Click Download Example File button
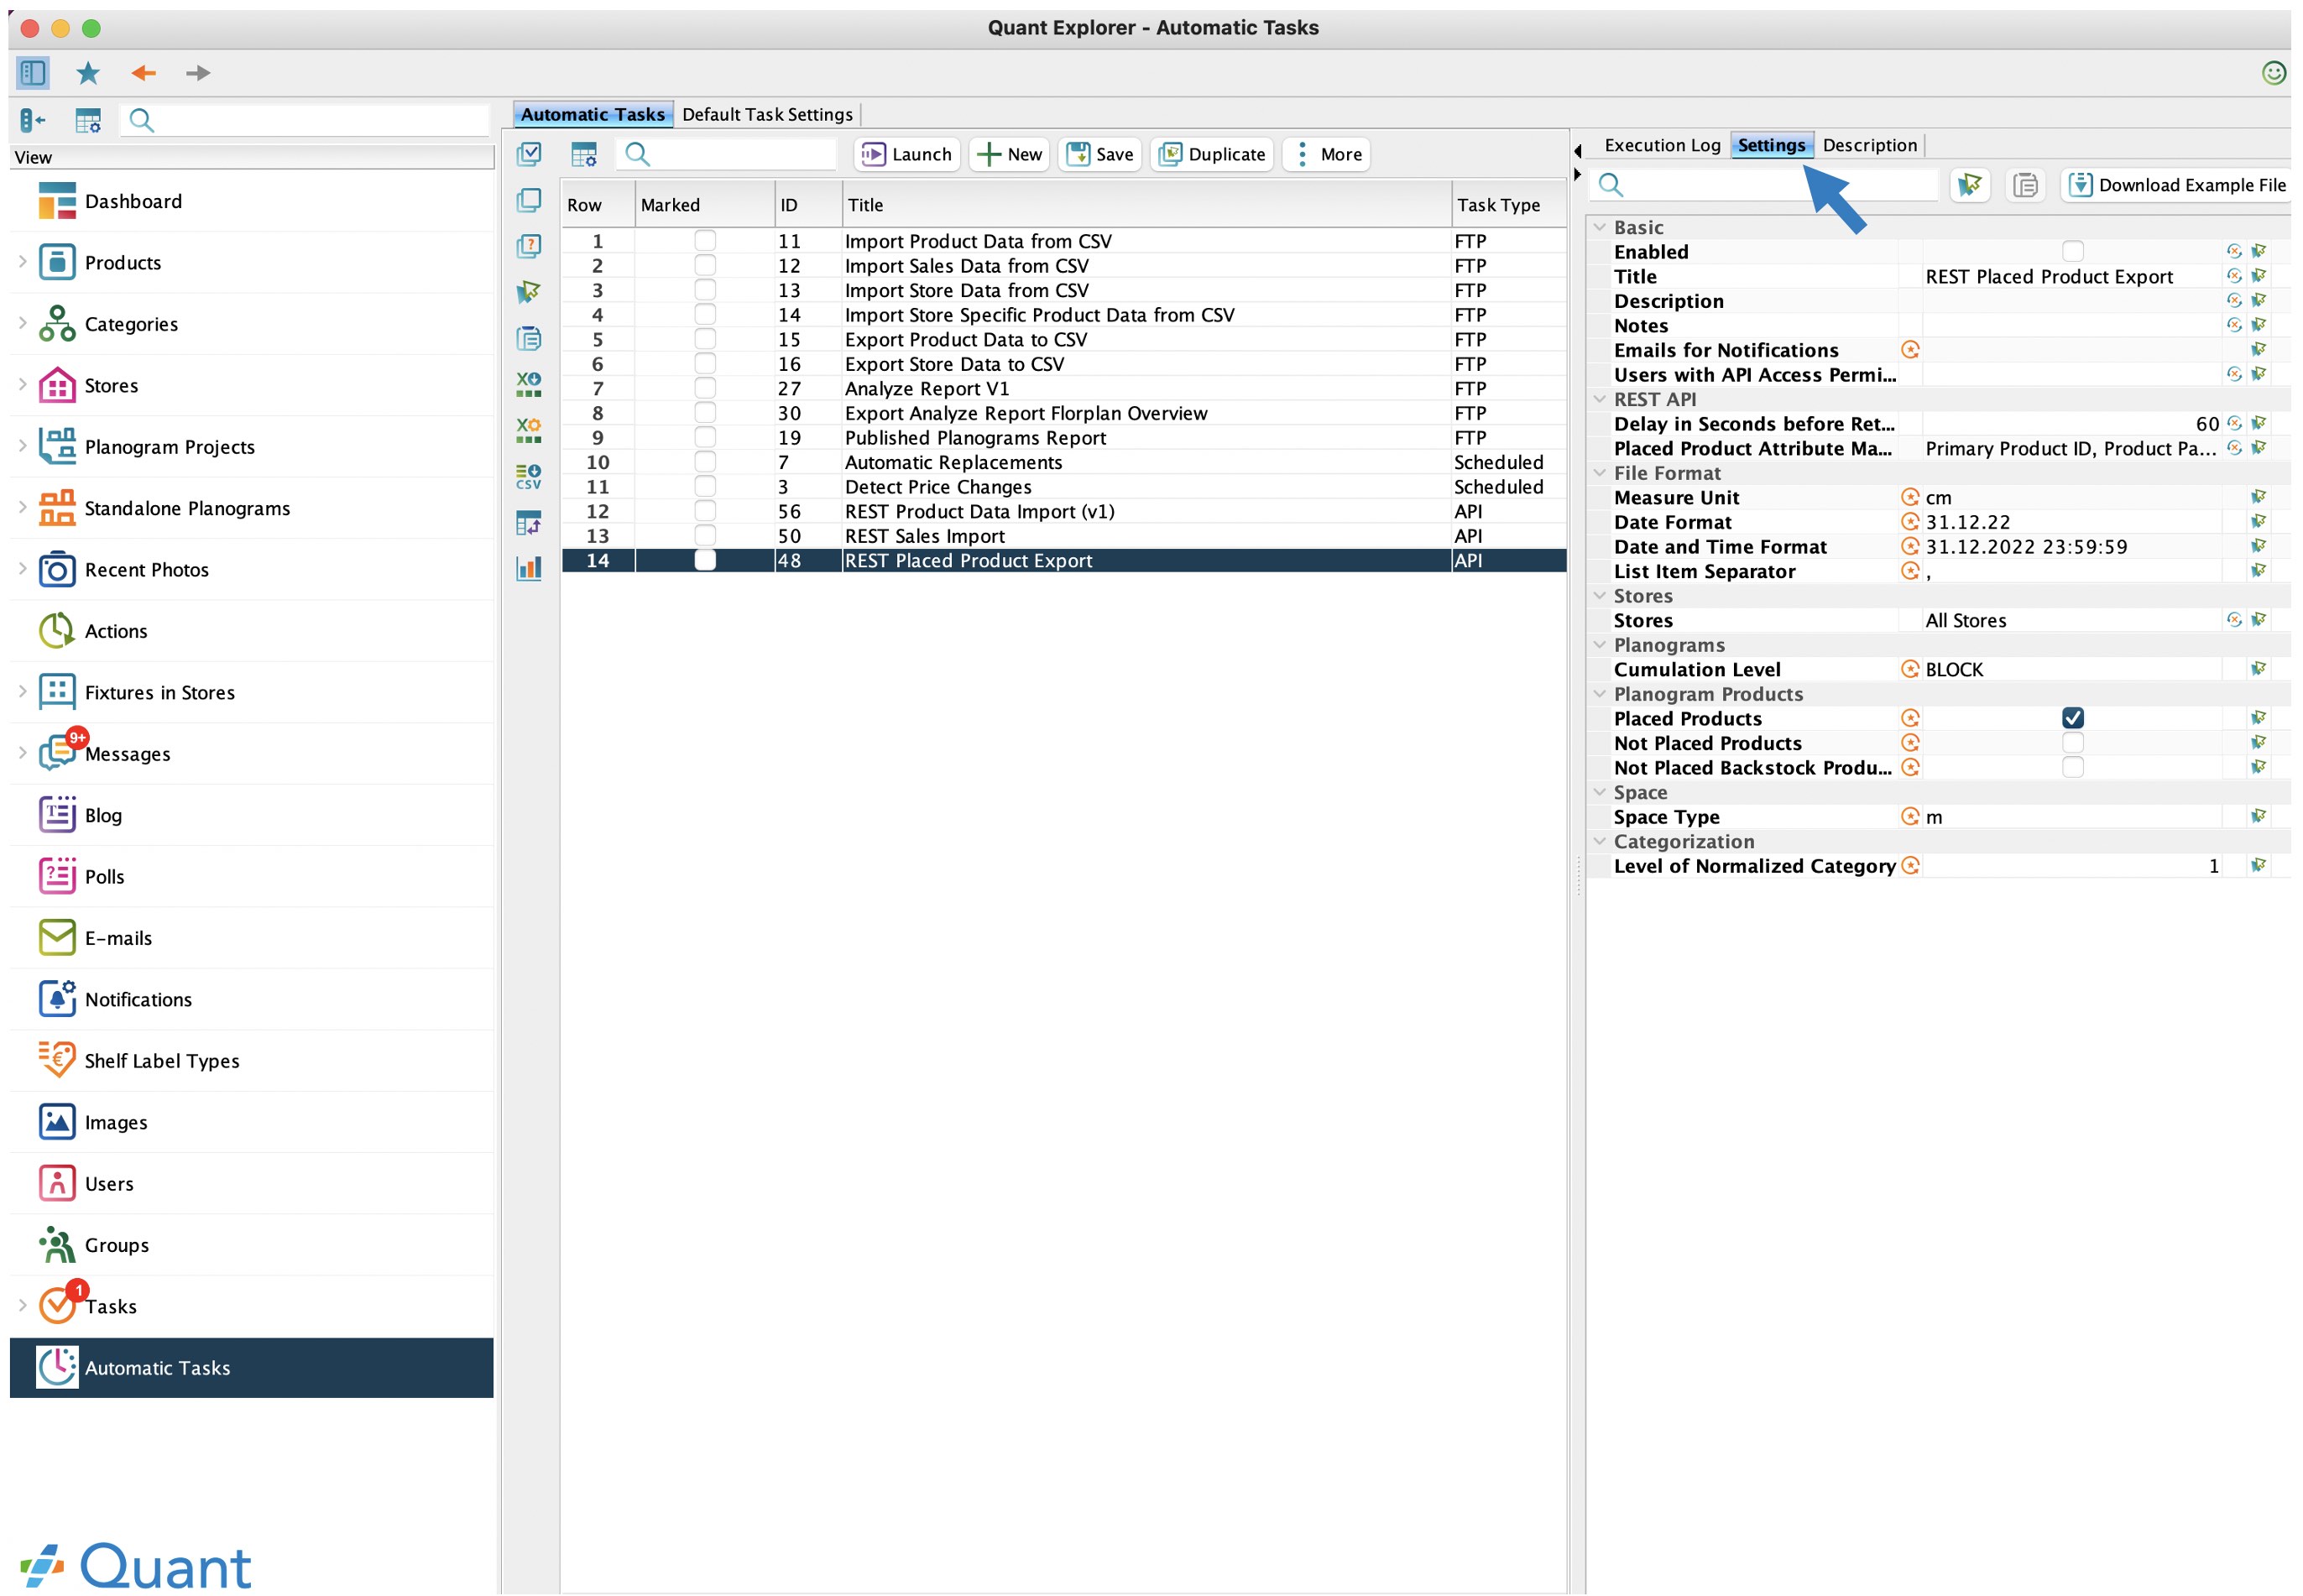This screenshot has width=2303, height=1596. pyautogui.click(x=2177, y=185)
